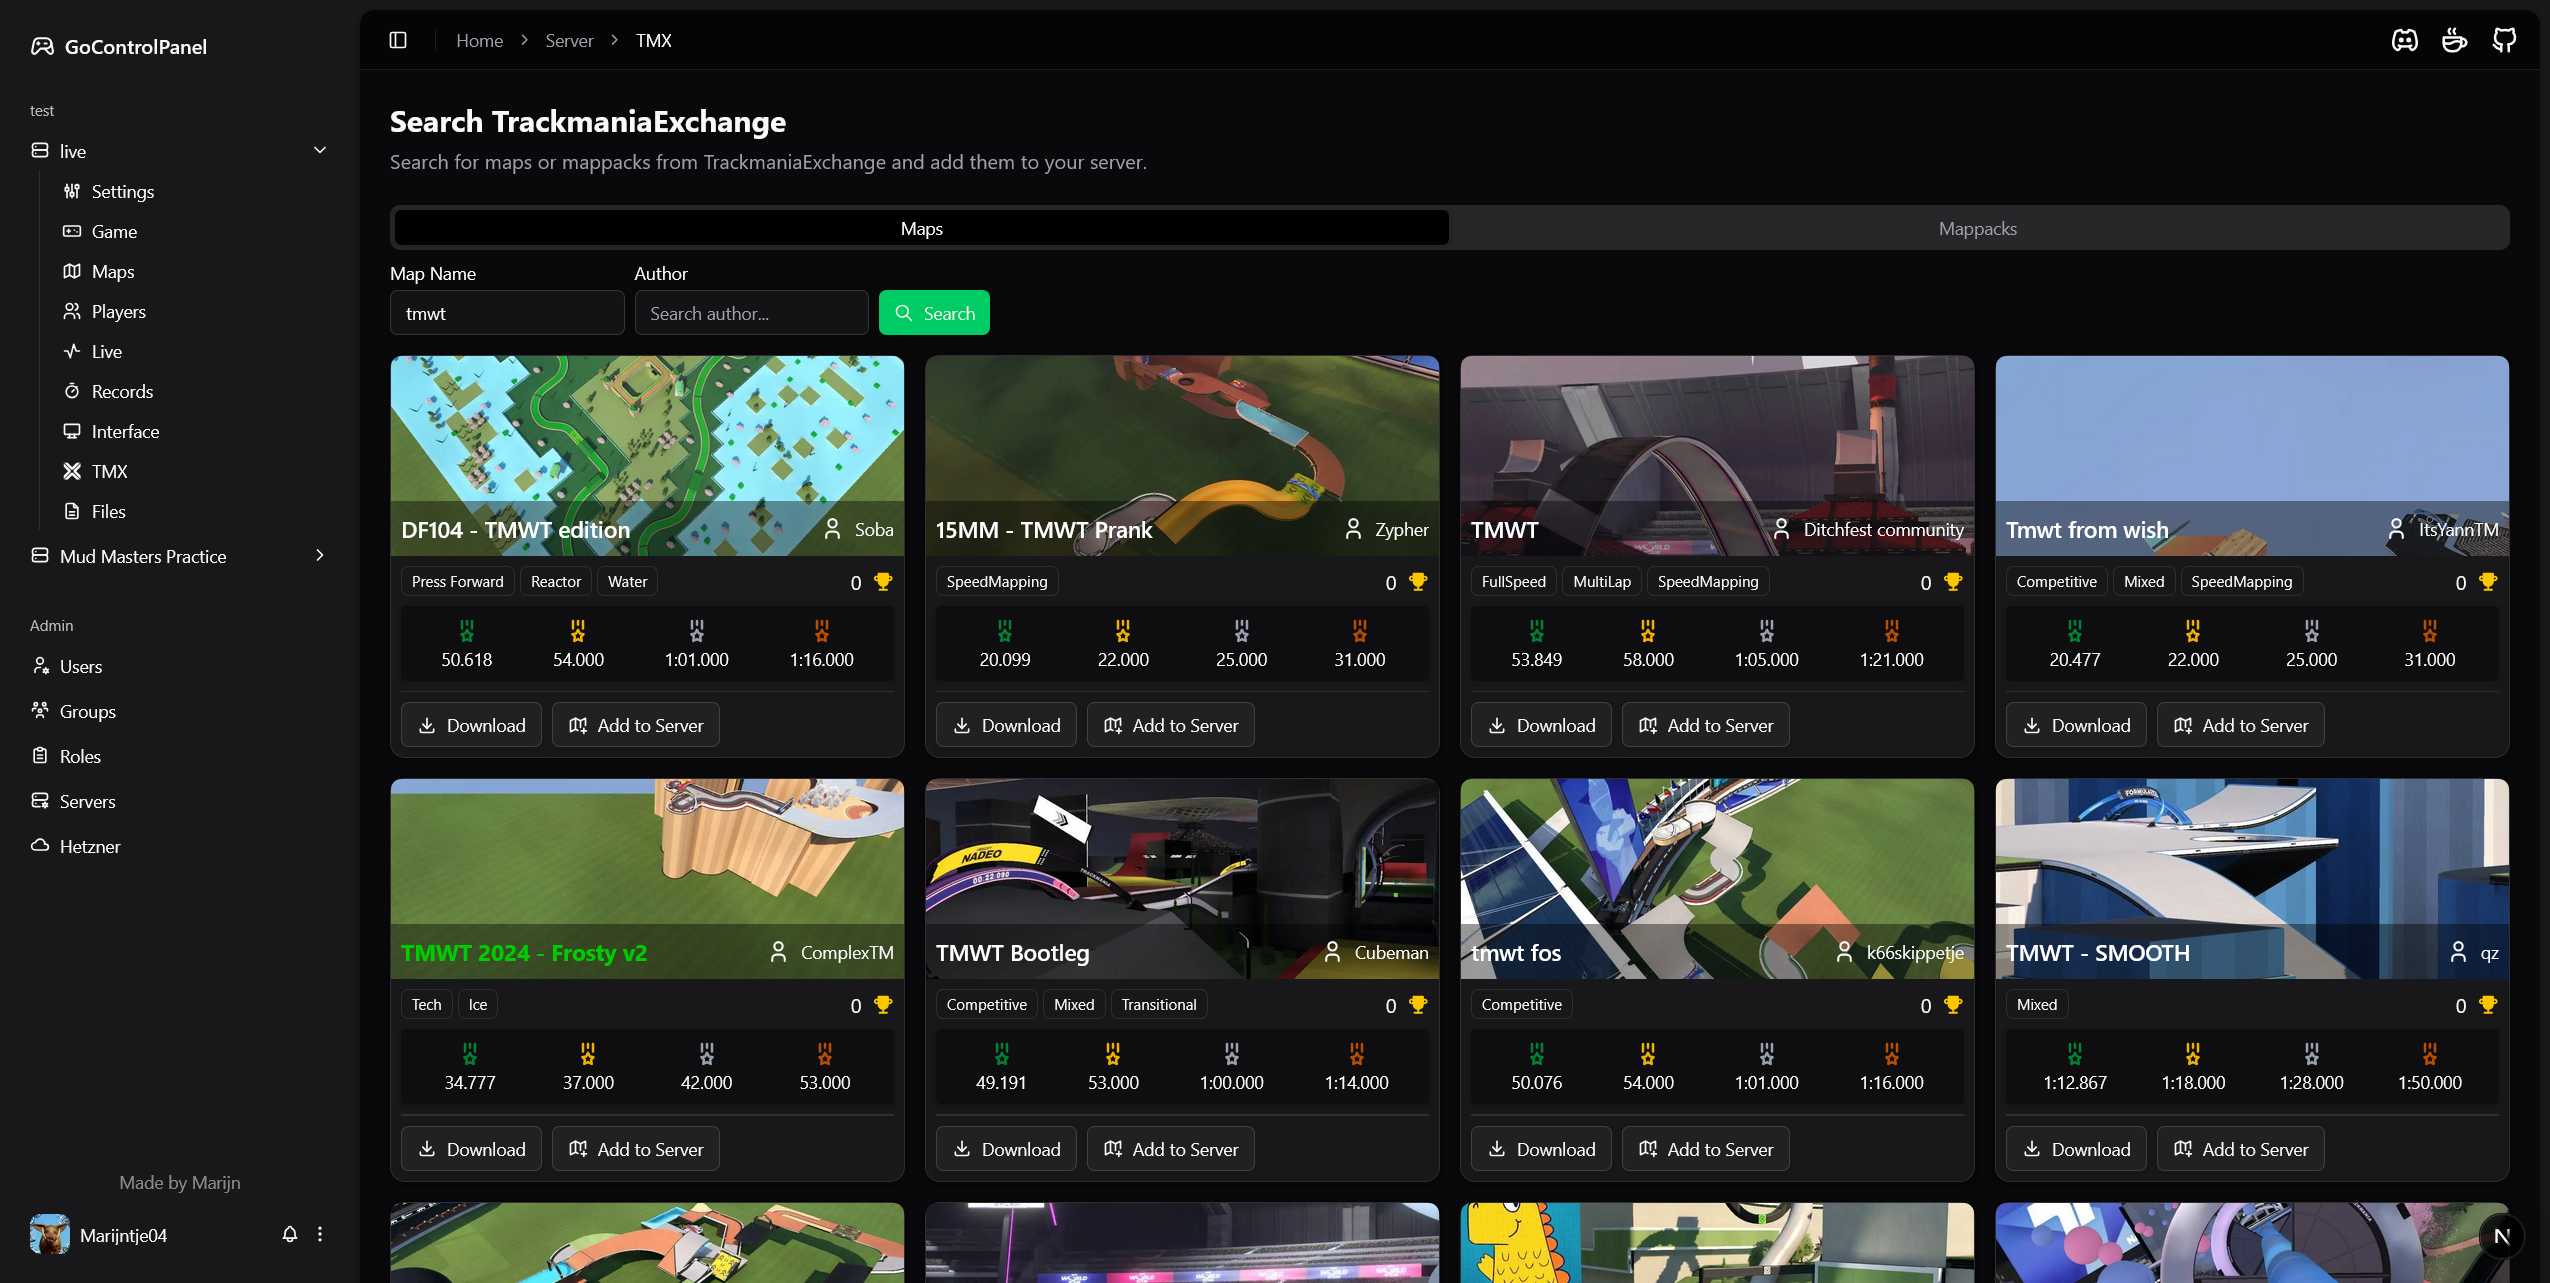This screenshot has height=1283, width=2550.
Task: Click the green Search button
Action: pos(934,313)
